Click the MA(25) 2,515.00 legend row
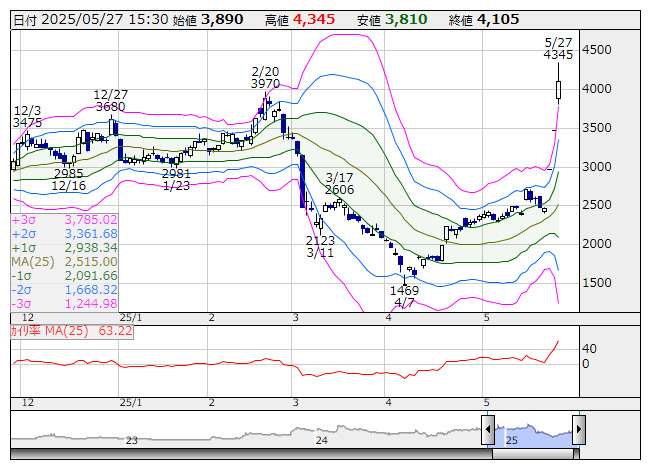This screenshot has height=470, width=653. coord(64,262)
